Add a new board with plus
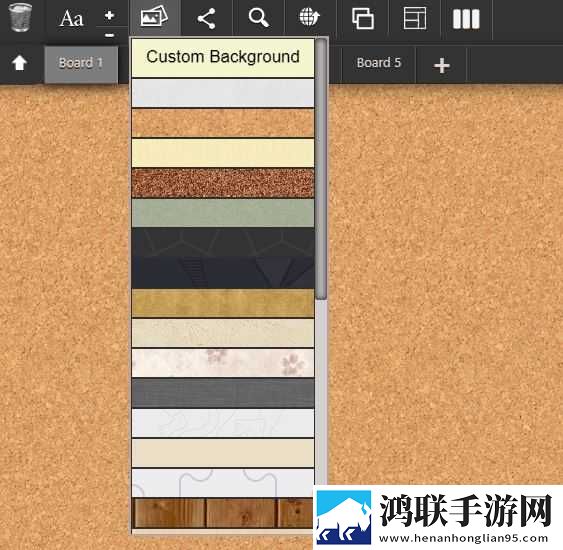 click(442, 66)
